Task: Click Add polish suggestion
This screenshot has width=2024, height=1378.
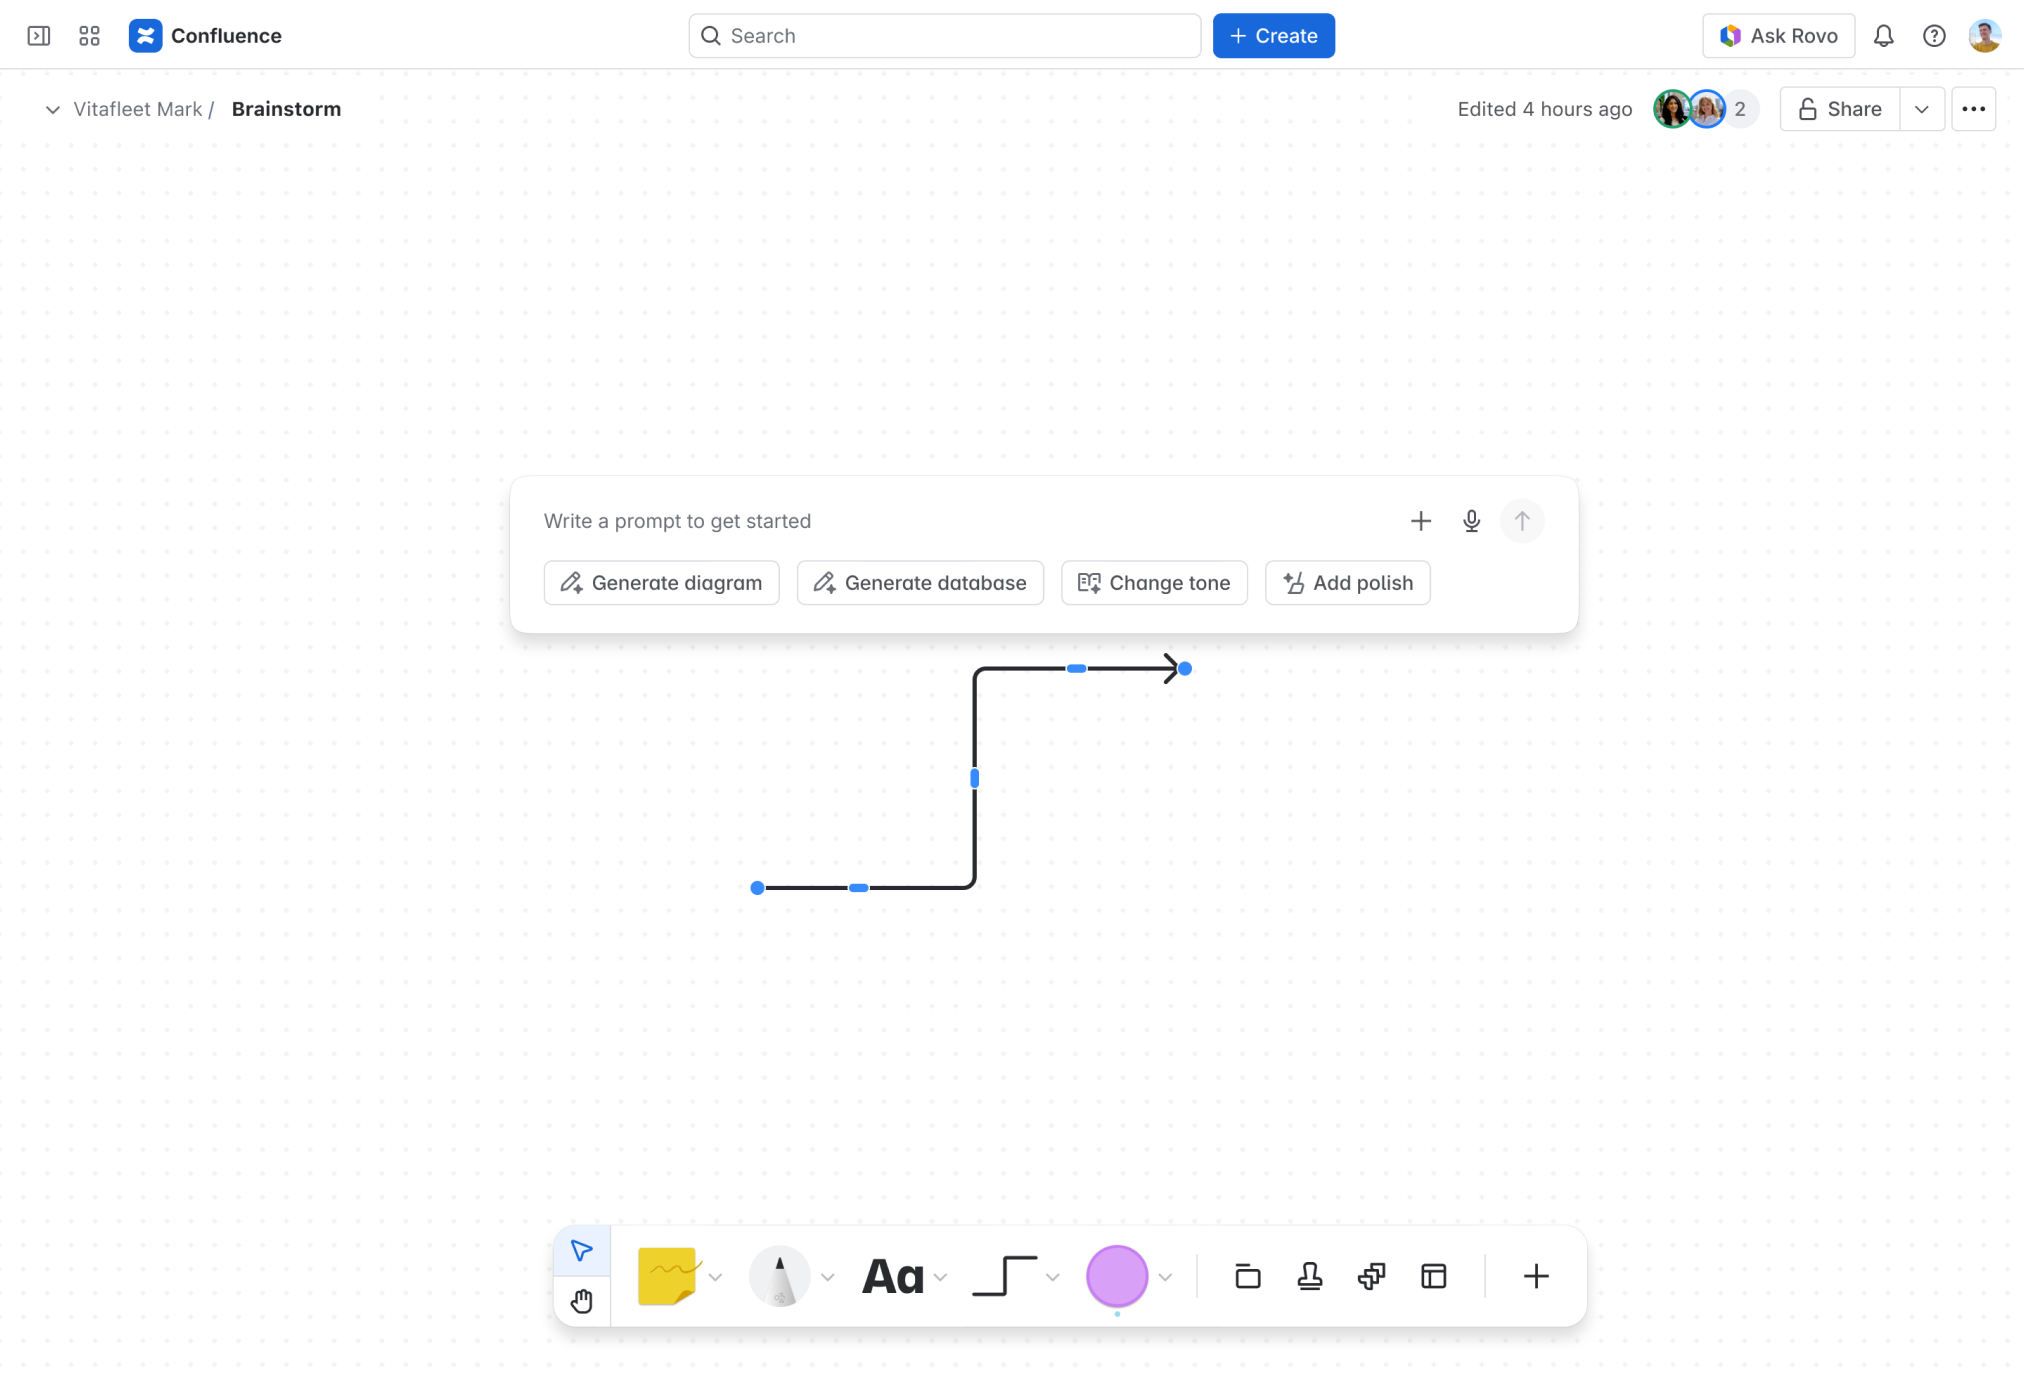Action: (x=1347, y=583)
